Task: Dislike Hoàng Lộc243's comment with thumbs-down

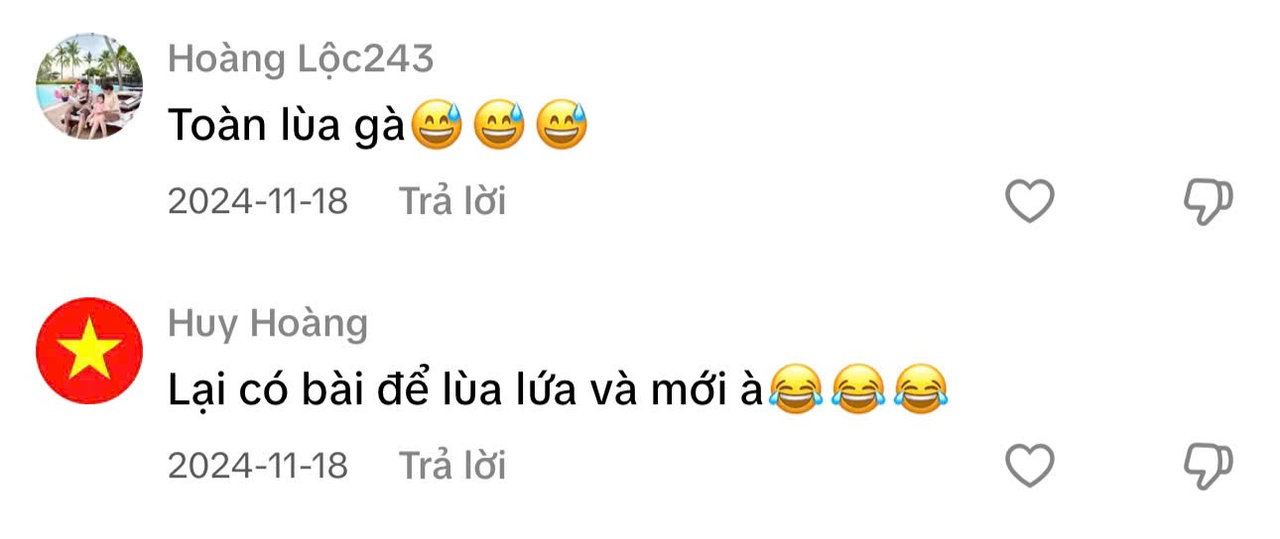Action: coord(1208,202)
